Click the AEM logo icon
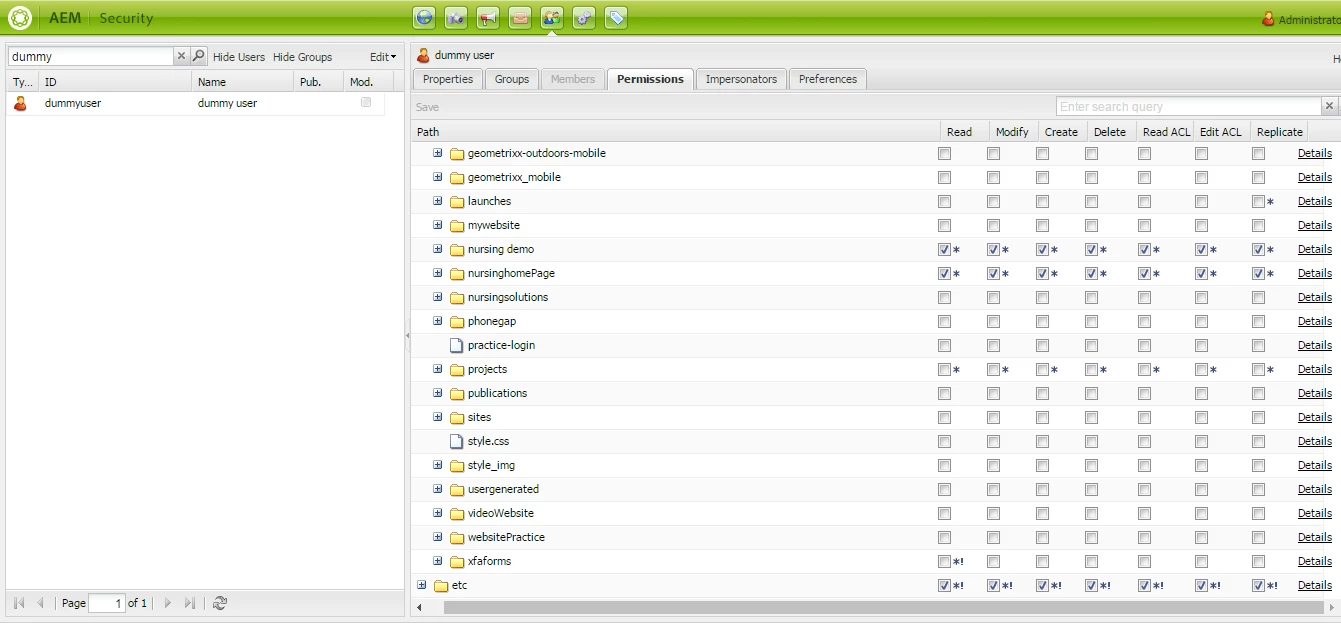 [20, 18]
